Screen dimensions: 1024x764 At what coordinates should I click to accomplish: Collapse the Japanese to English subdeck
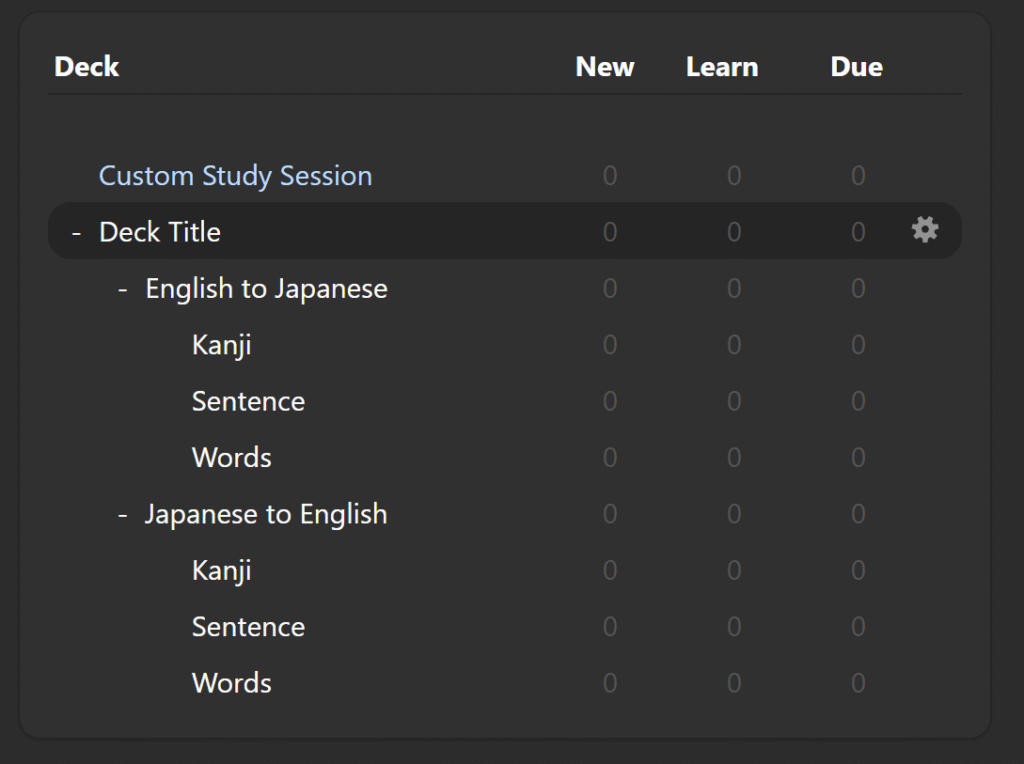tap(123, 514)
